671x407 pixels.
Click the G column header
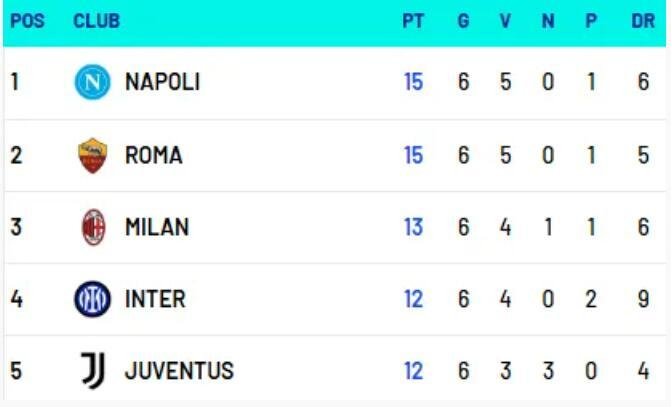tap(463, 21)
